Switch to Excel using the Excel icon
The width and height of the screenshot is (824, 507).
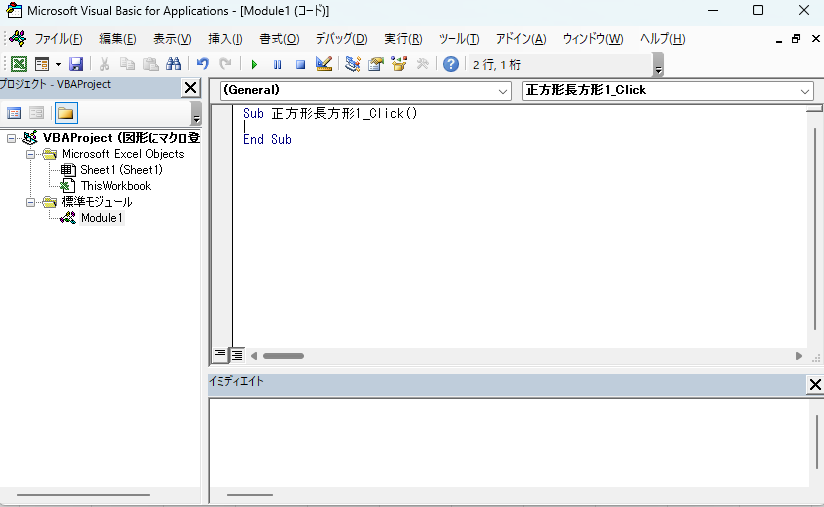(18, 64)
